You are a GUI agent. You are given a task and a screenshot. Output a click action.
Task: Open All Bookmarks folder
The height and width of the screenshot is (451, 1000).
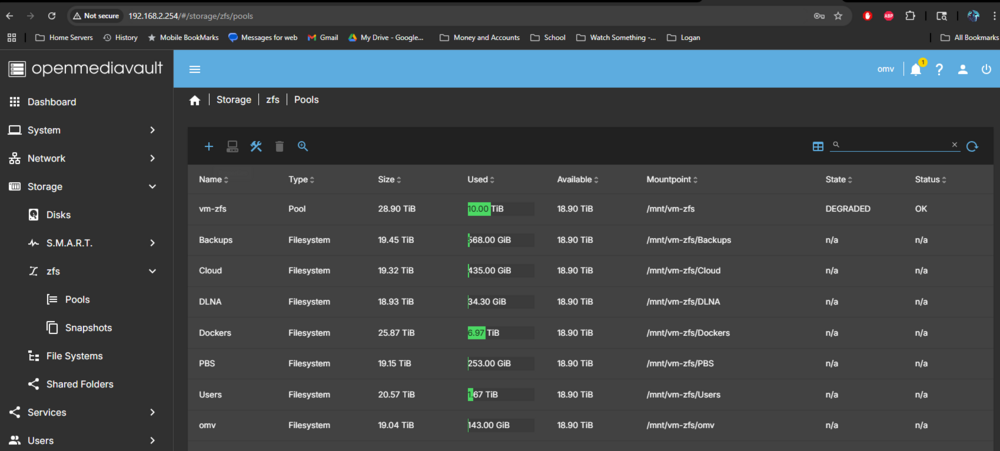coord(970,38)
